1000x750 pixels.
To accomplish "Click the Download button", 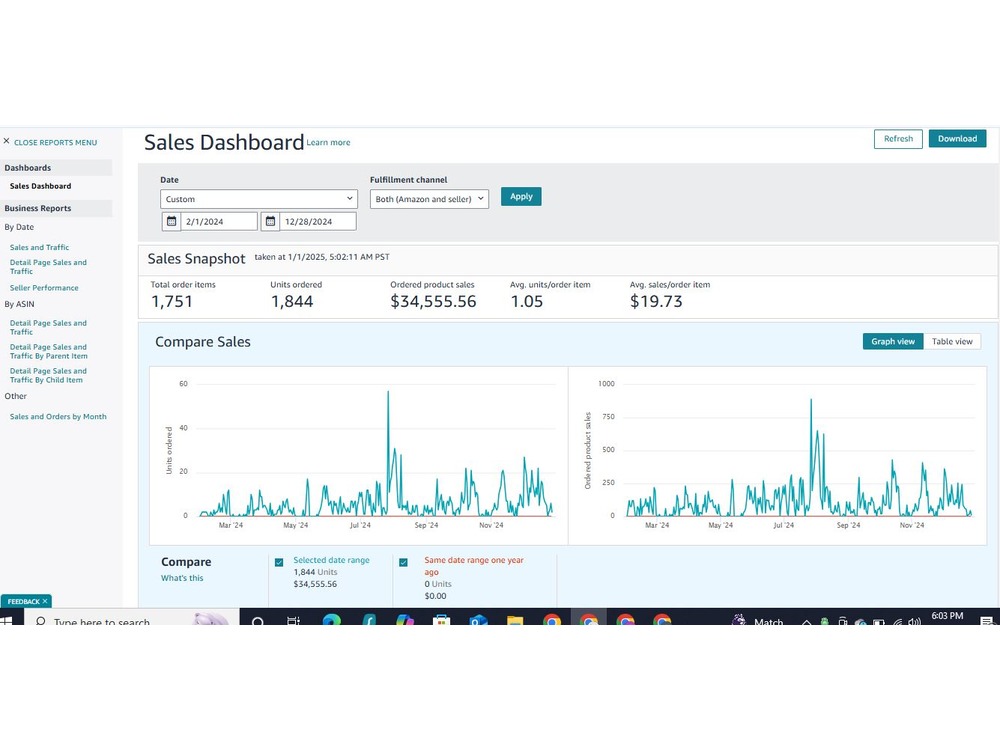I will (957, 138).
